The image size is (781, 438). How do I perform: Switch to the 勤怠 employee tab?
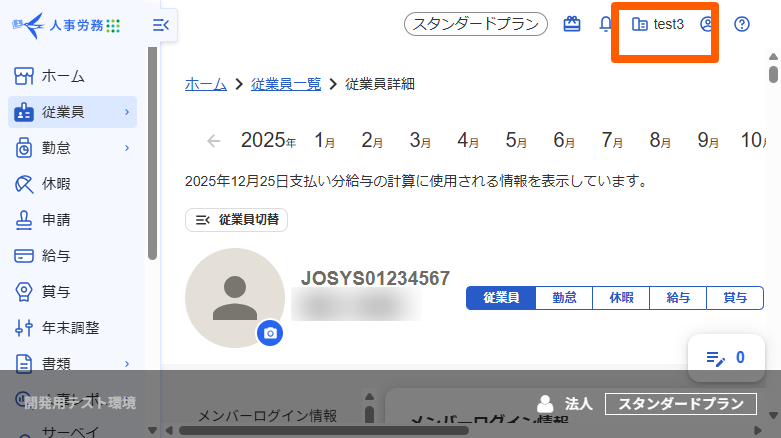point(563,298)
